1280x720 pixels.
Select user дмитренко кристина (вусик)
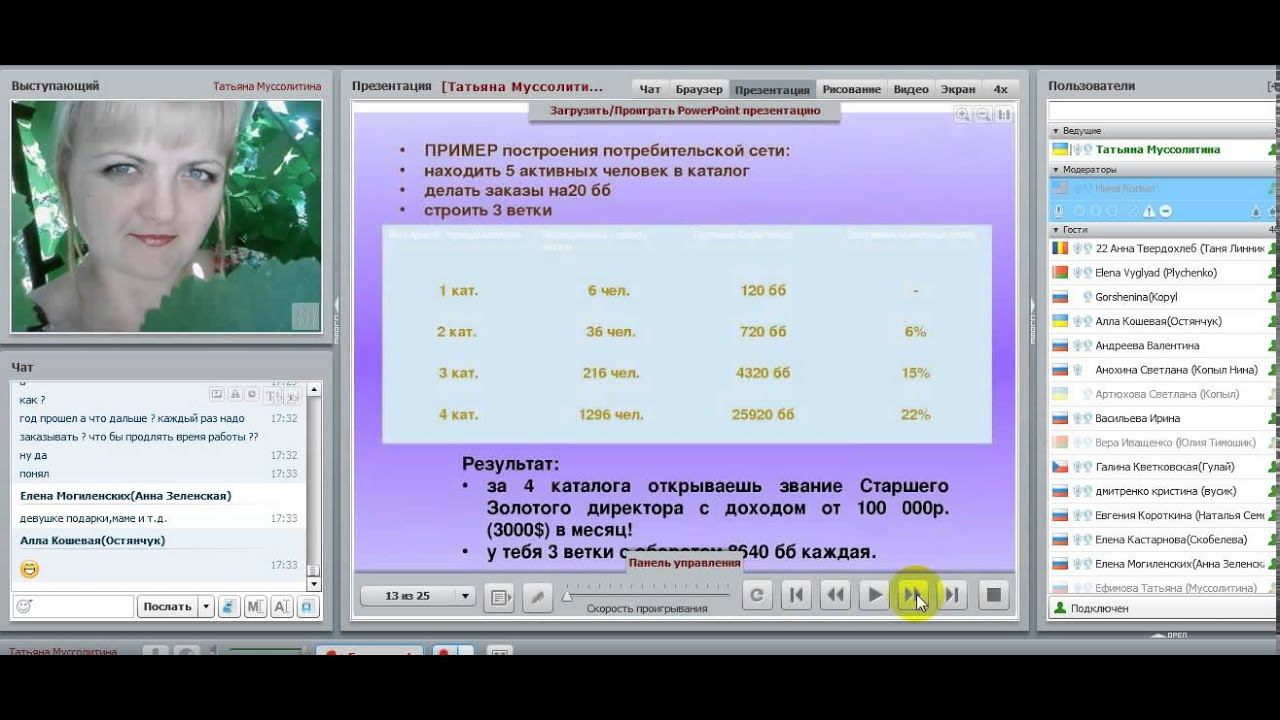tap(1166, 491)
